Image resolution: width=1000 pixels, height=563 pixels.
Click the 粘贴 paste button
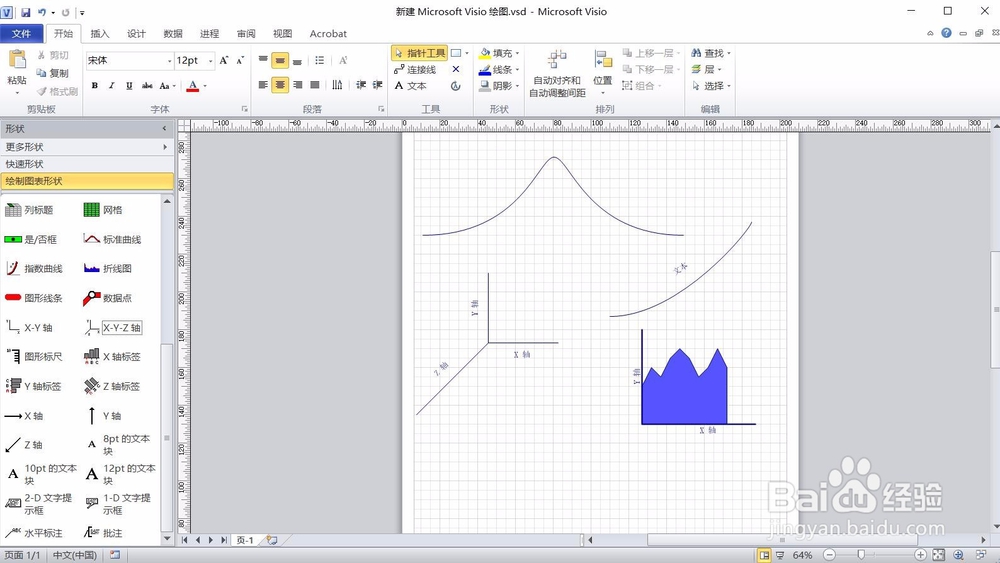17,72
